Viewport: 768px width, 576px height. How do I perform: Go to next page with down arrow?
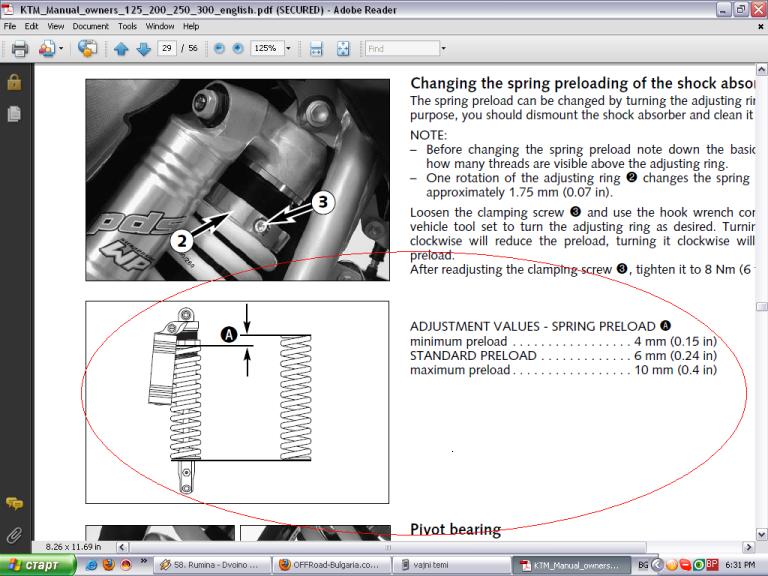[144, 49]
